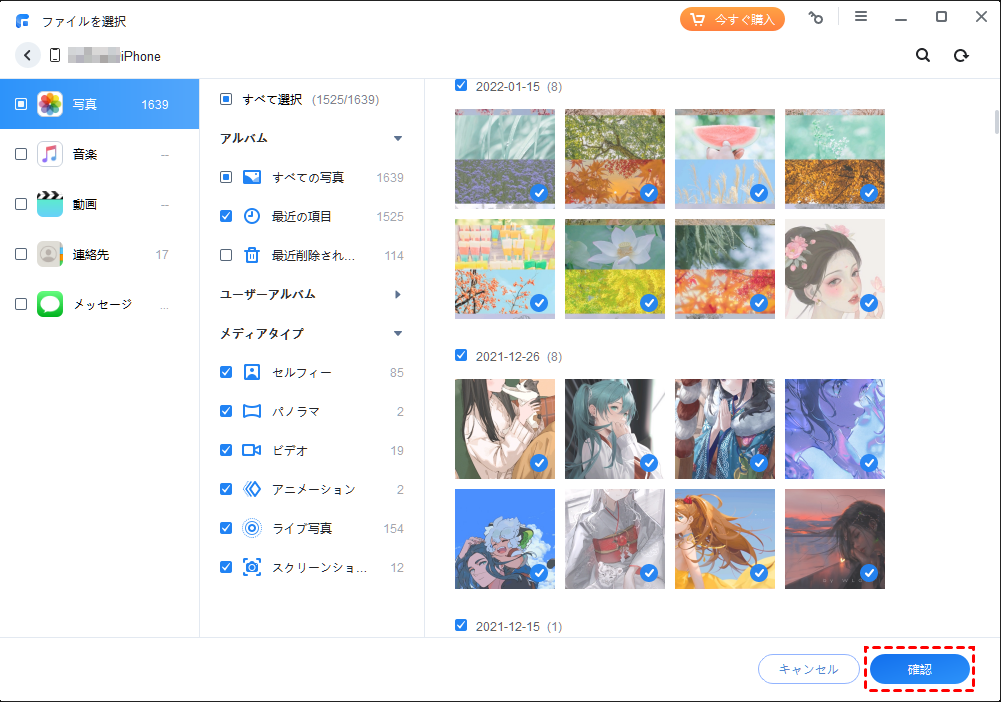1001x702 pixels.
Task: Uncheck the 2021-12-26 date group checkbox
Action: 461,355
